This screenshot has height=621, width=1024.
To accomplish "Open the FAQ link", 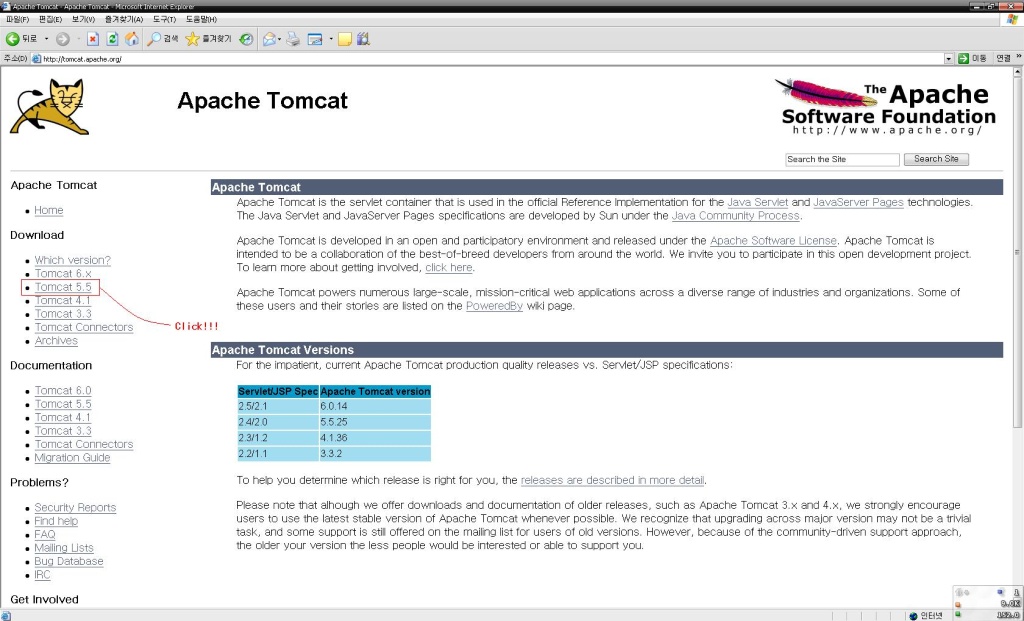I will click(x=45, y=534).
